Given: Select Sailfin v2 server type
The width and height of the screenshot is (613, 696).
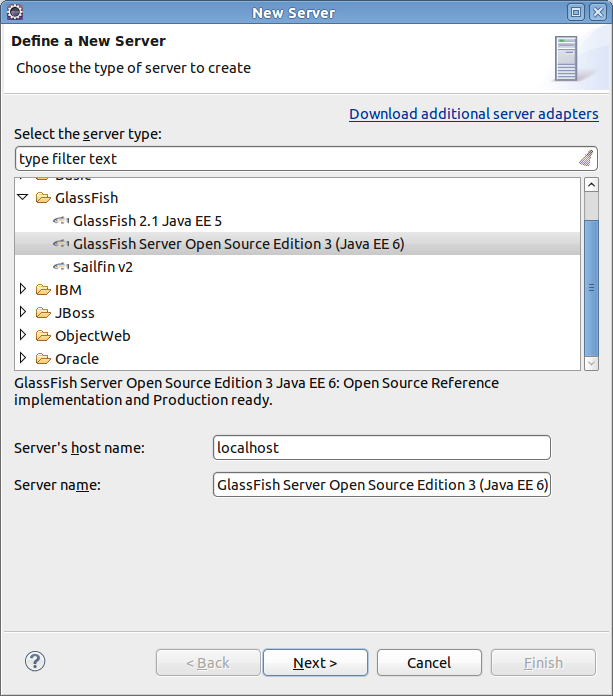Looking at the screenshot, I should tap(103, 267).
